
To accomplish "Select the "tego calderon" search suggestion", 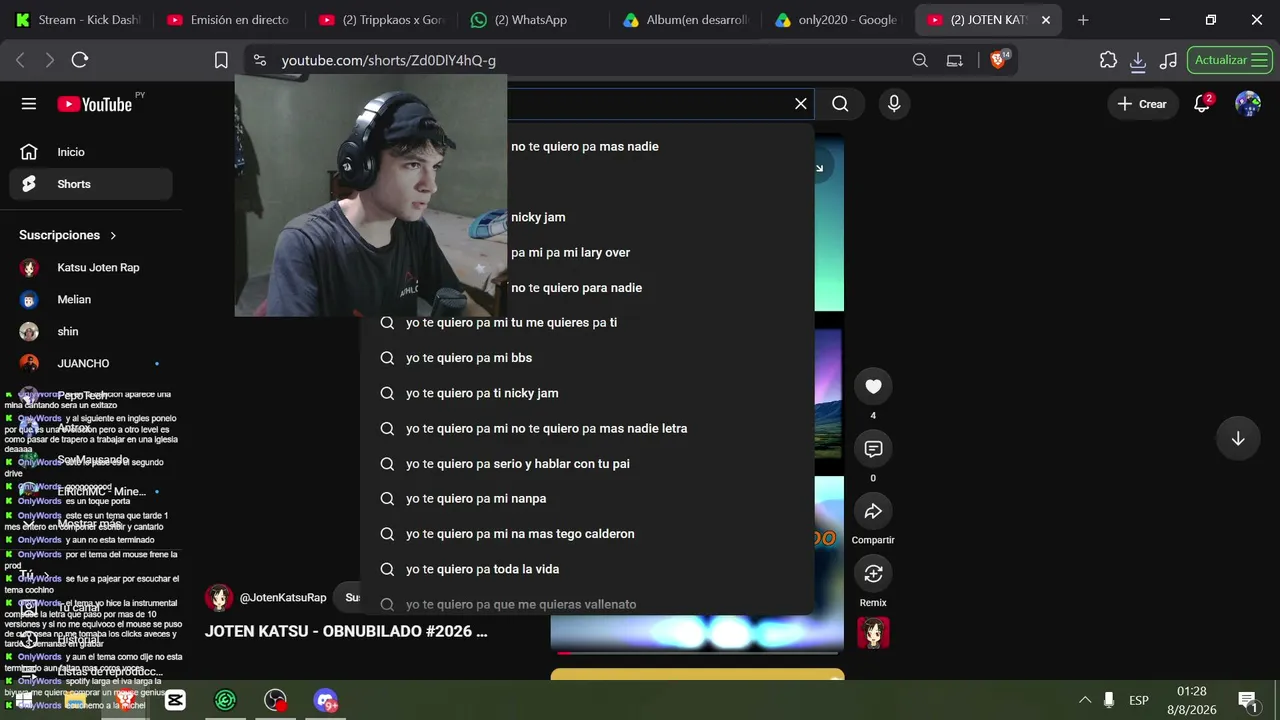I will 587,534.
